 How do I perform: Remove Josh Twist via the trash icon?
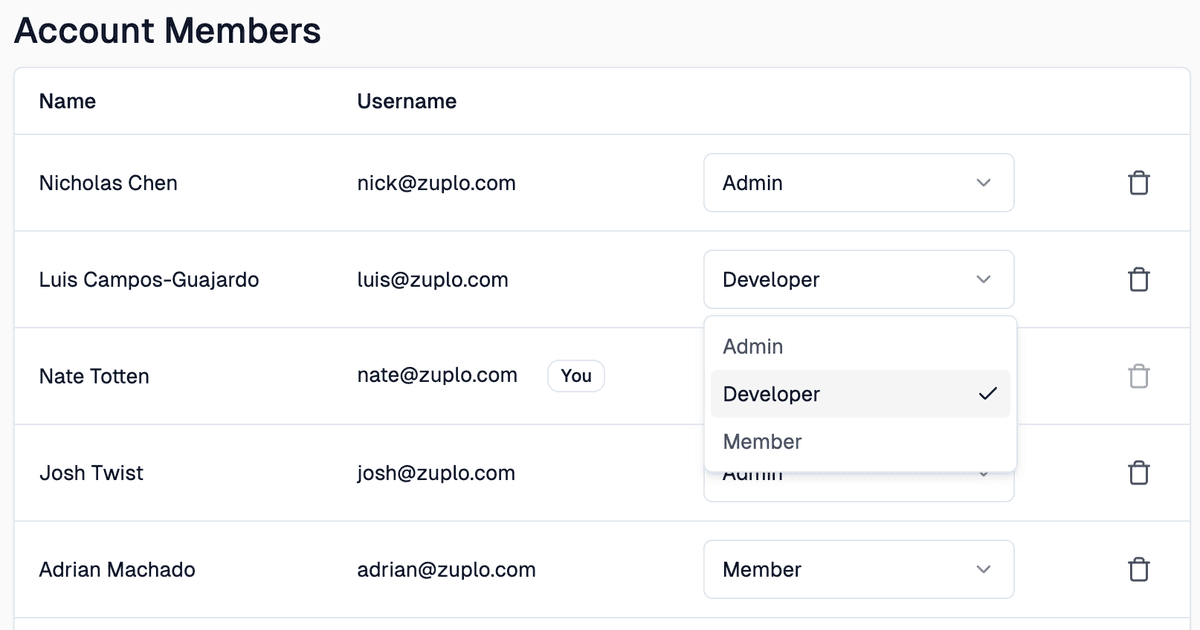[1138, 473]
